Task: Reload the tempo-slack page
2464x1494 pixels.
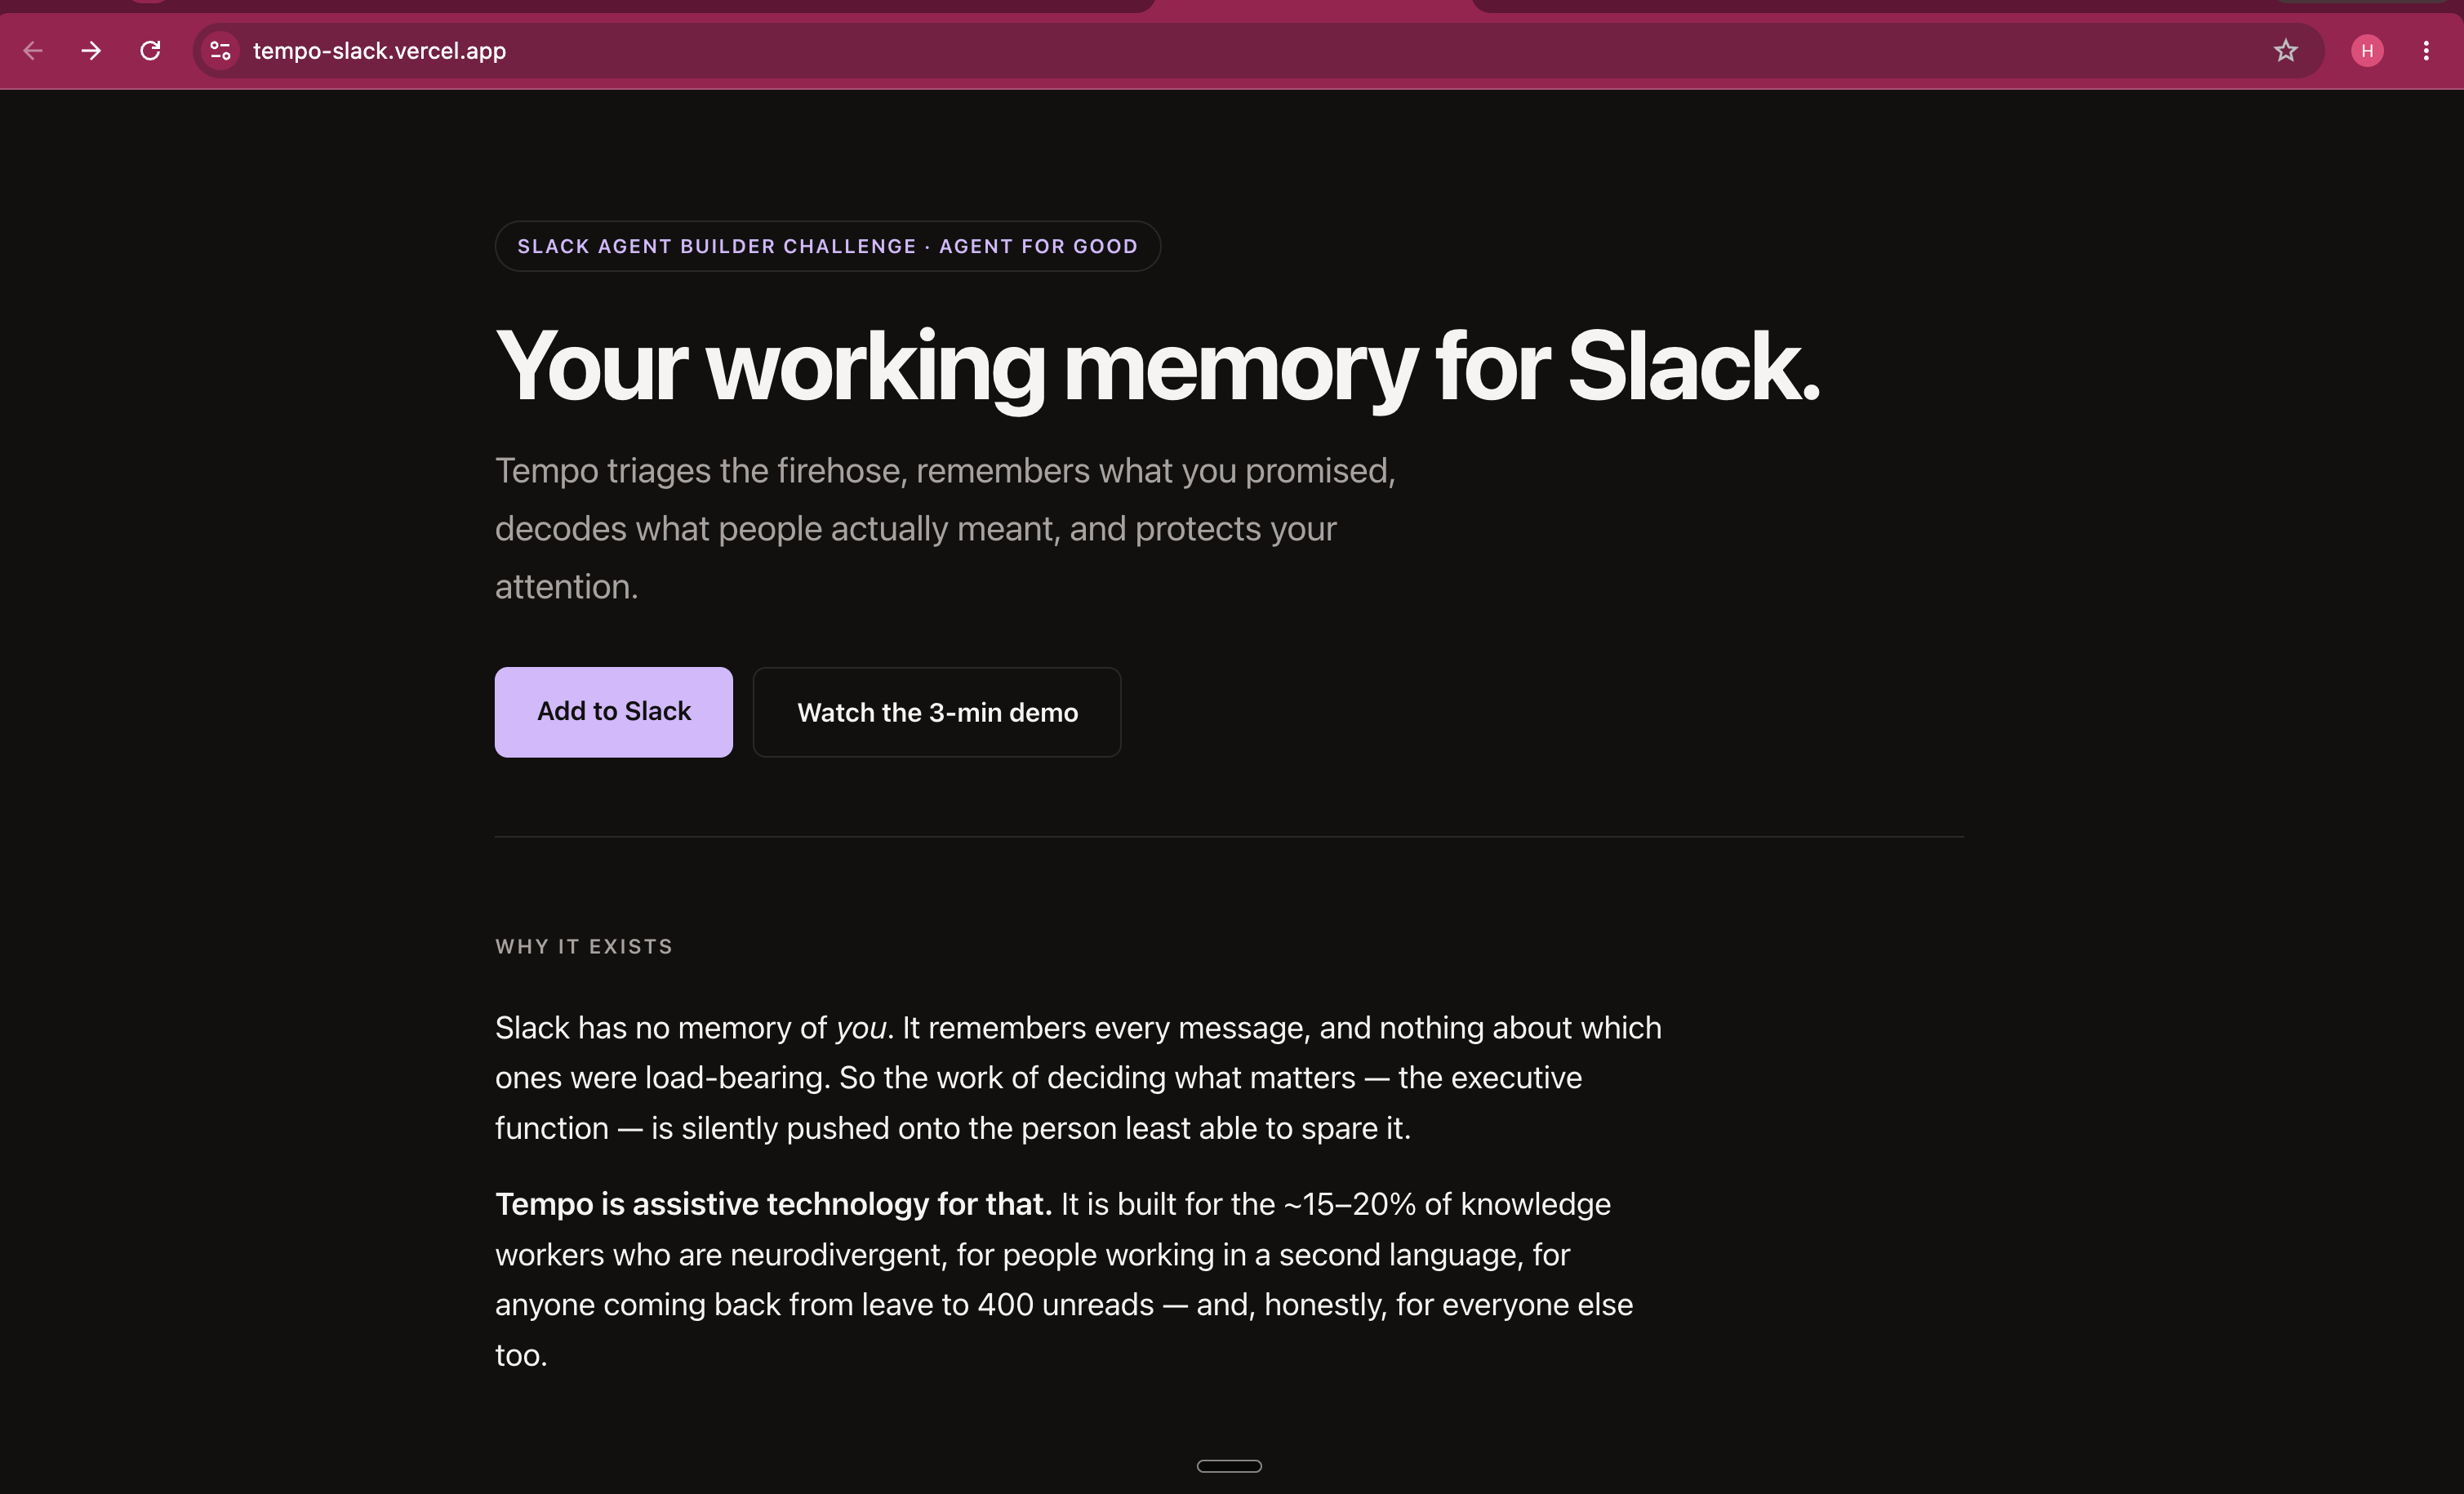Action: coord(150,51)
